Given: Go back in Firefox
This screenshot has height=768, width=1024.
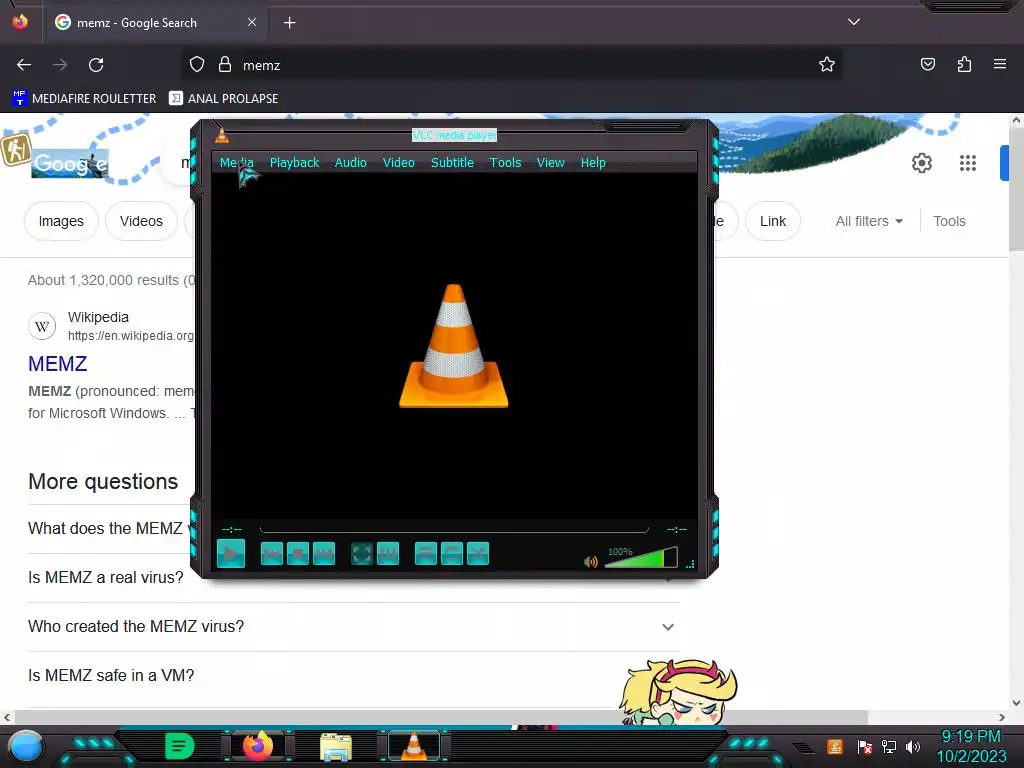Looking at the screenshot, I should click(24, 65).
